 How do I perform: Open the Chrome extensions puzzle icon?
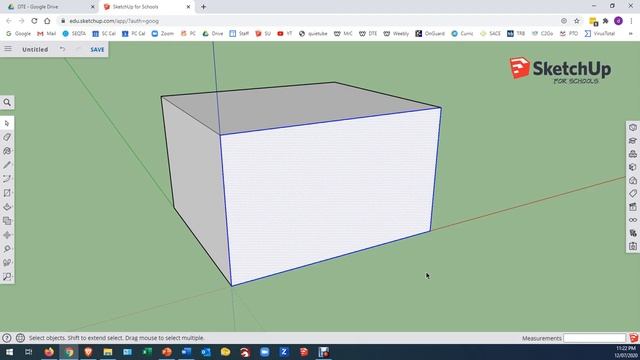pos(606,21)
